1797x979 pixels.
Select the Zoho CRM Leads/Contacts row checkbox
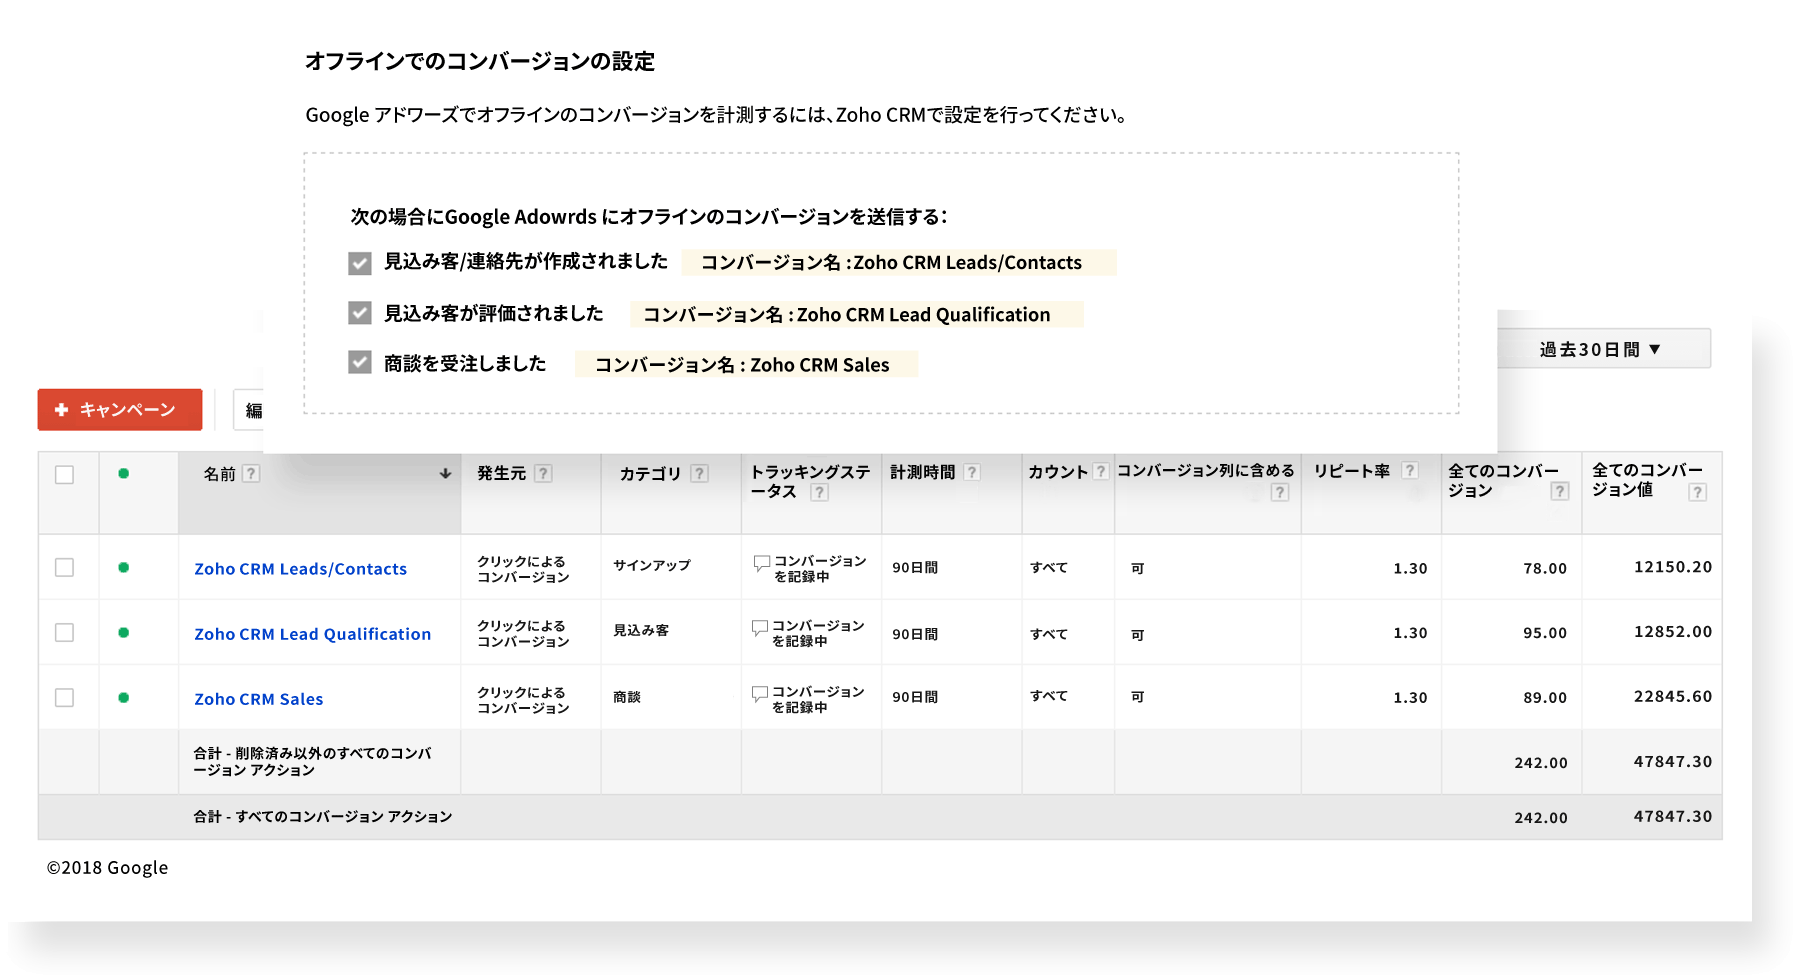(x=65, y=568)
